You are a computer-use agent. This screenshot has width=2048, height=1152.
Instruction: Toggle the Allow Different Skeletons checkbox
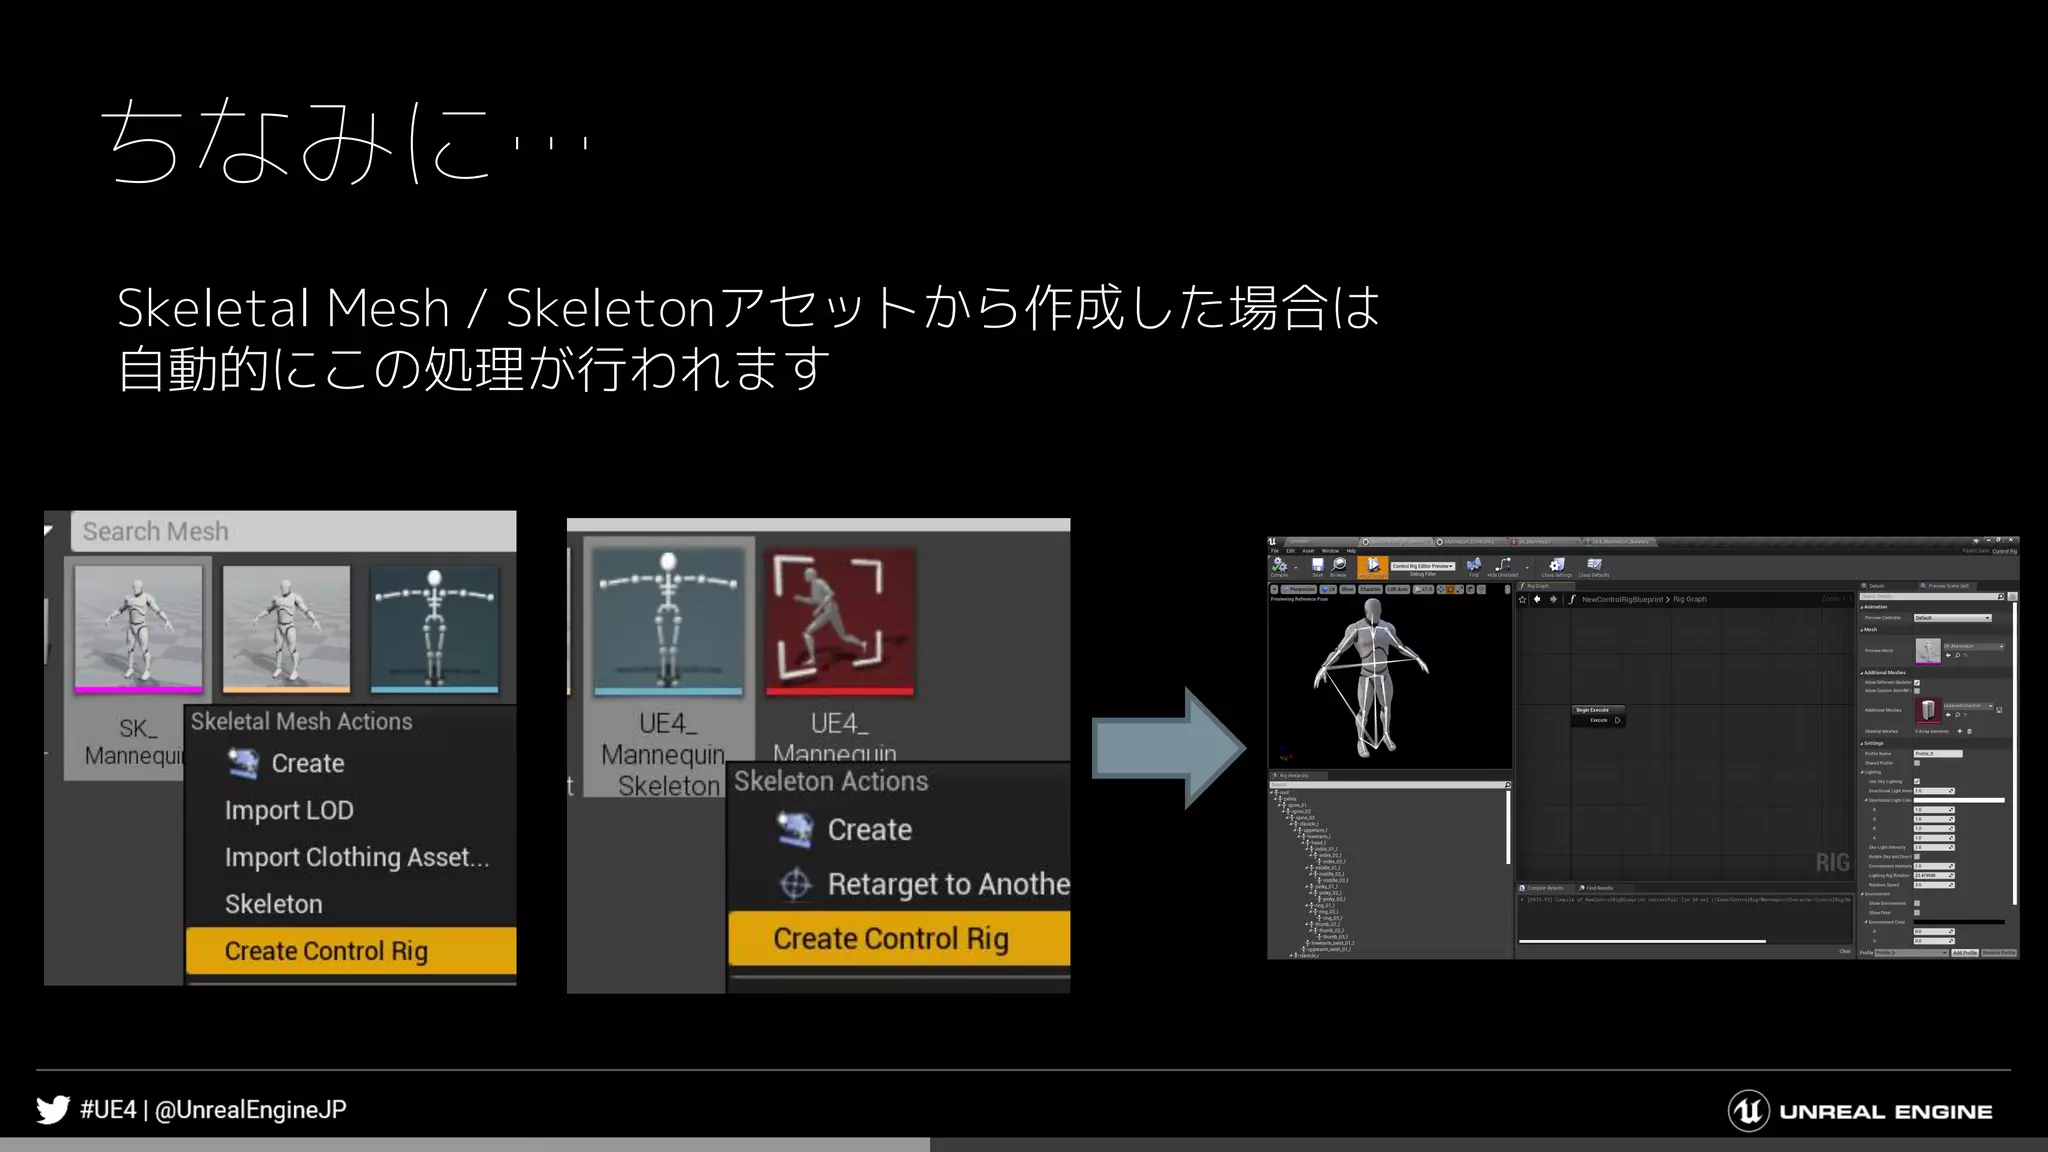click(x=1917, y=682)
